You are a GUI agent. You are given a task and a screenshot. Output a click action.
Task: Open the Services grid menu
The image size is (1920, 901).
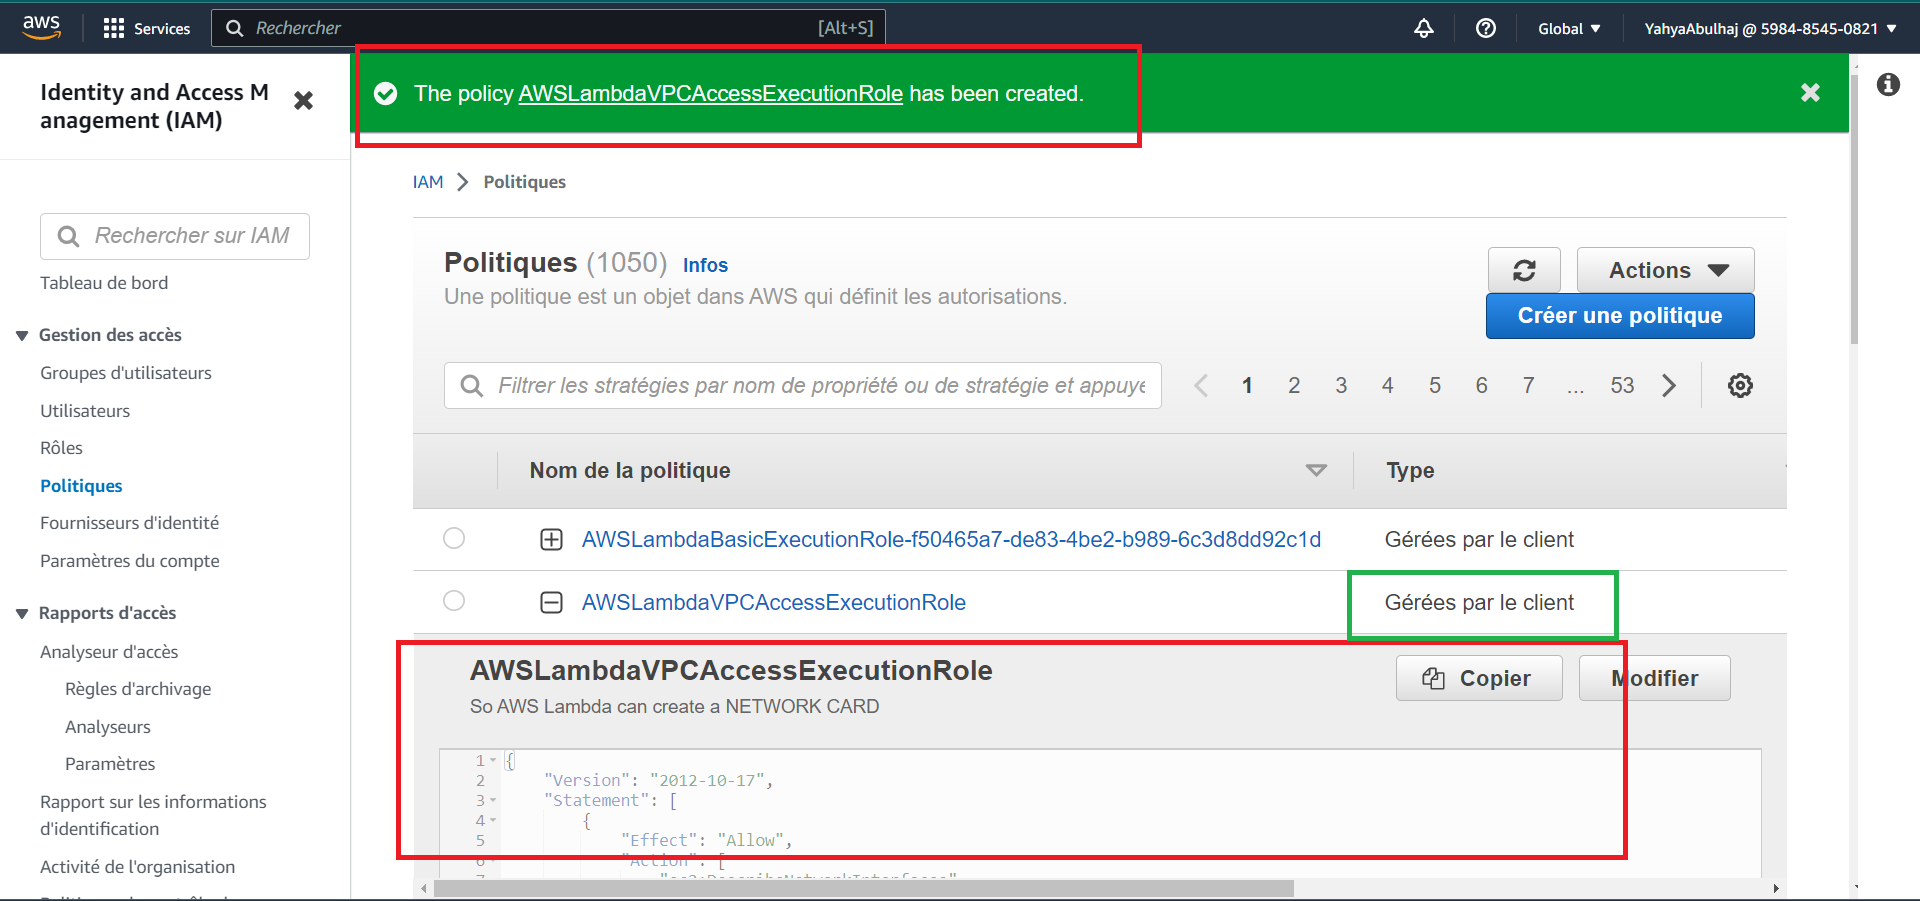(x=114, y=28)
